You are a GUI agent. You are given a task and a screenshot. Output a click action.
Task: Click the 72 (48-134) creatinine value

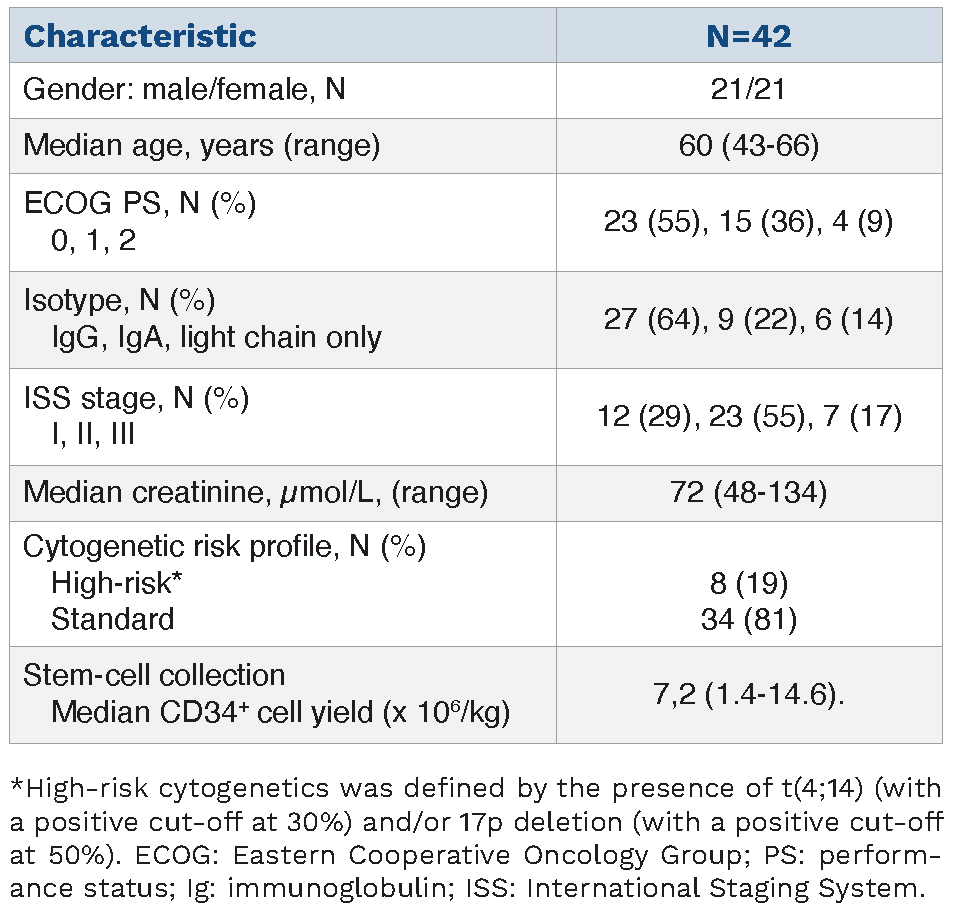749,492
